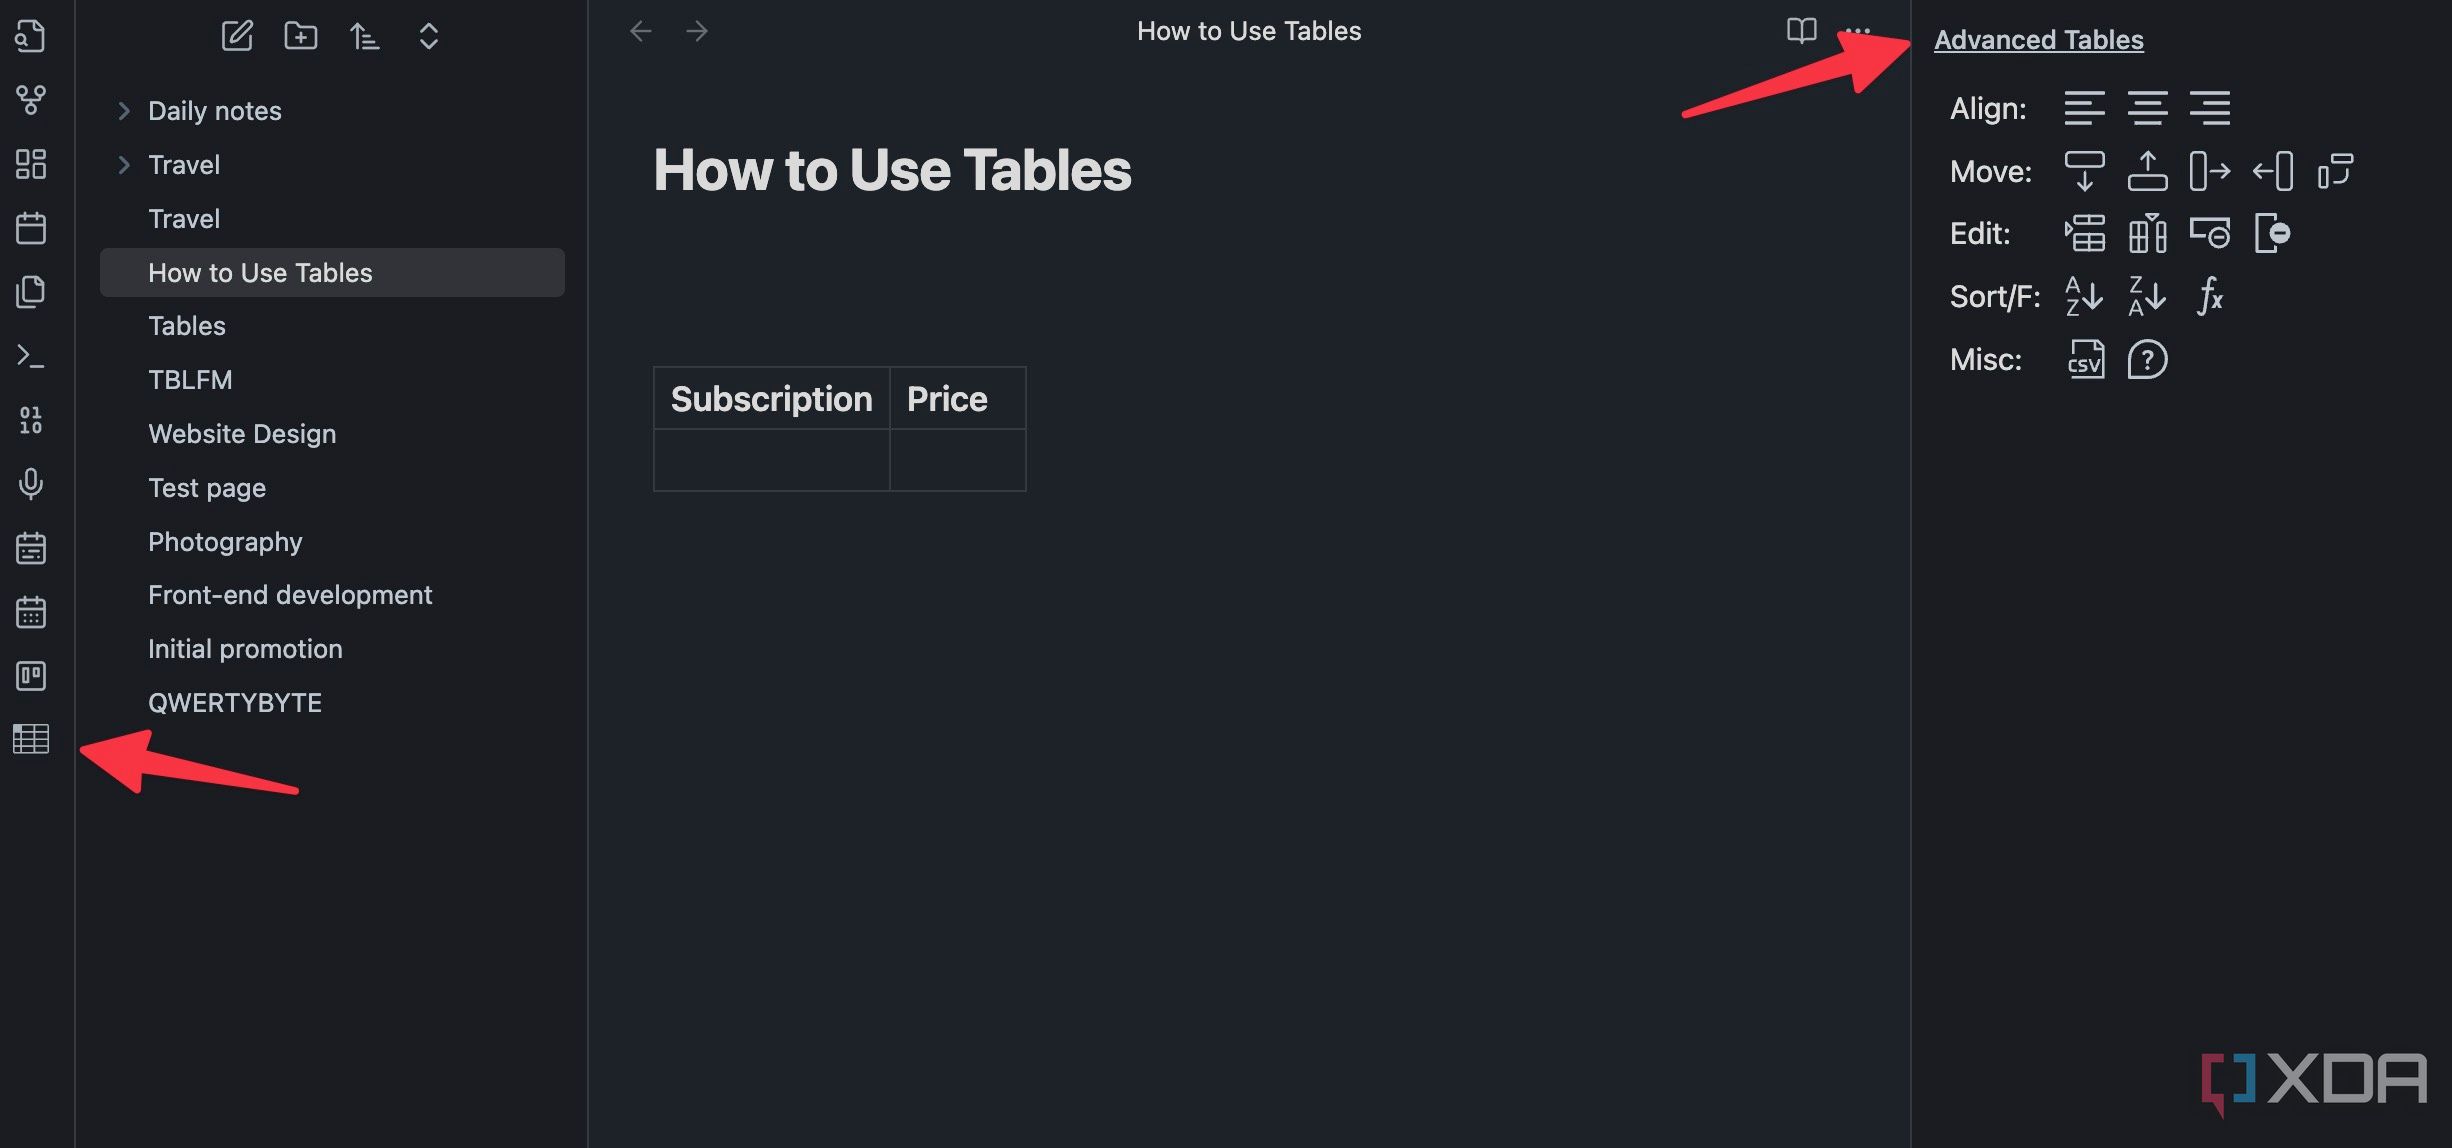Click the help question mark icon in Misc

pyautogui.click(x=2147, y=358)
